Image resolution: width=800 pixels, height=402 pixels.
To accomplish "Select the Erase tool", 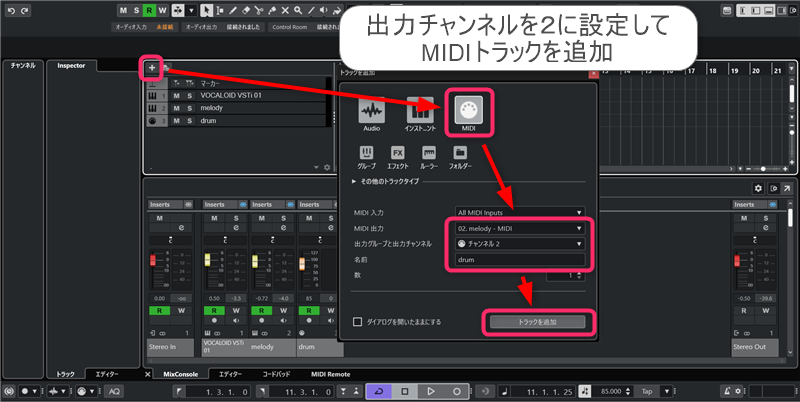I will click(x=246, y=10).
